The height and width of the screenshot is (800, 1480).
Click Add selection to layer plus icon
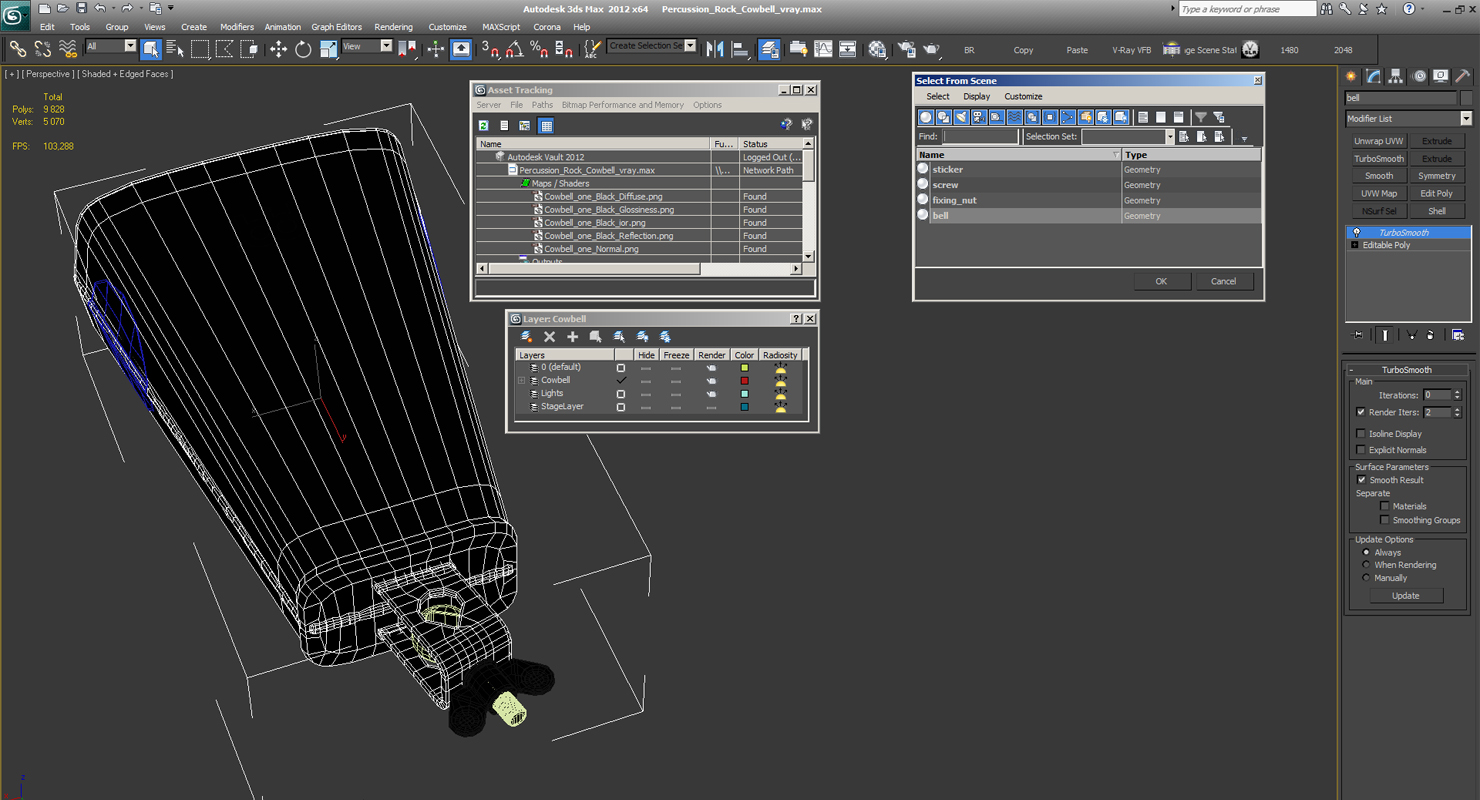pyautogui.click(x=572, y=337)
